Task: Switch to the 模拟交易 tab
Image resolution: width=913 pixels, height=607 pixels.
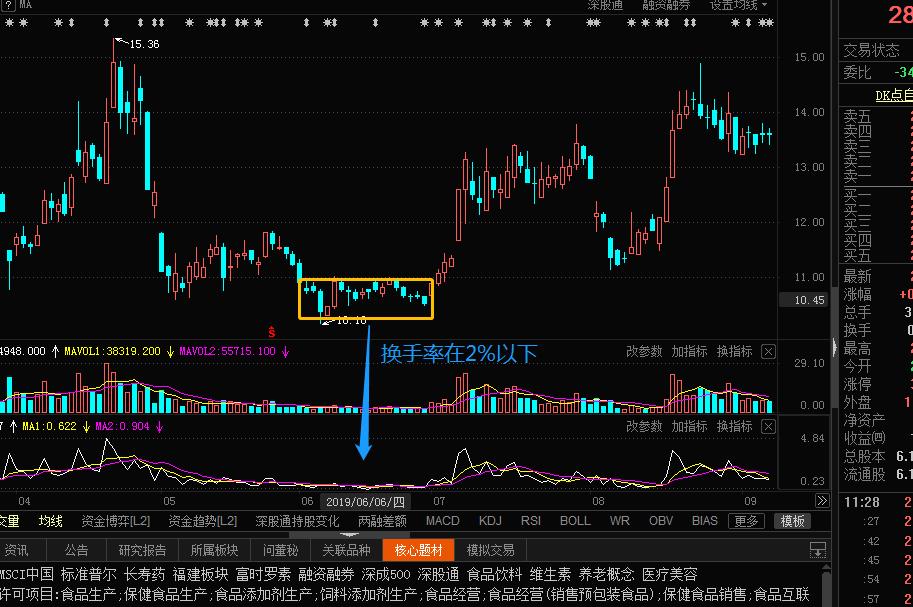Action: pyautogui.click(x=492, y=549)
